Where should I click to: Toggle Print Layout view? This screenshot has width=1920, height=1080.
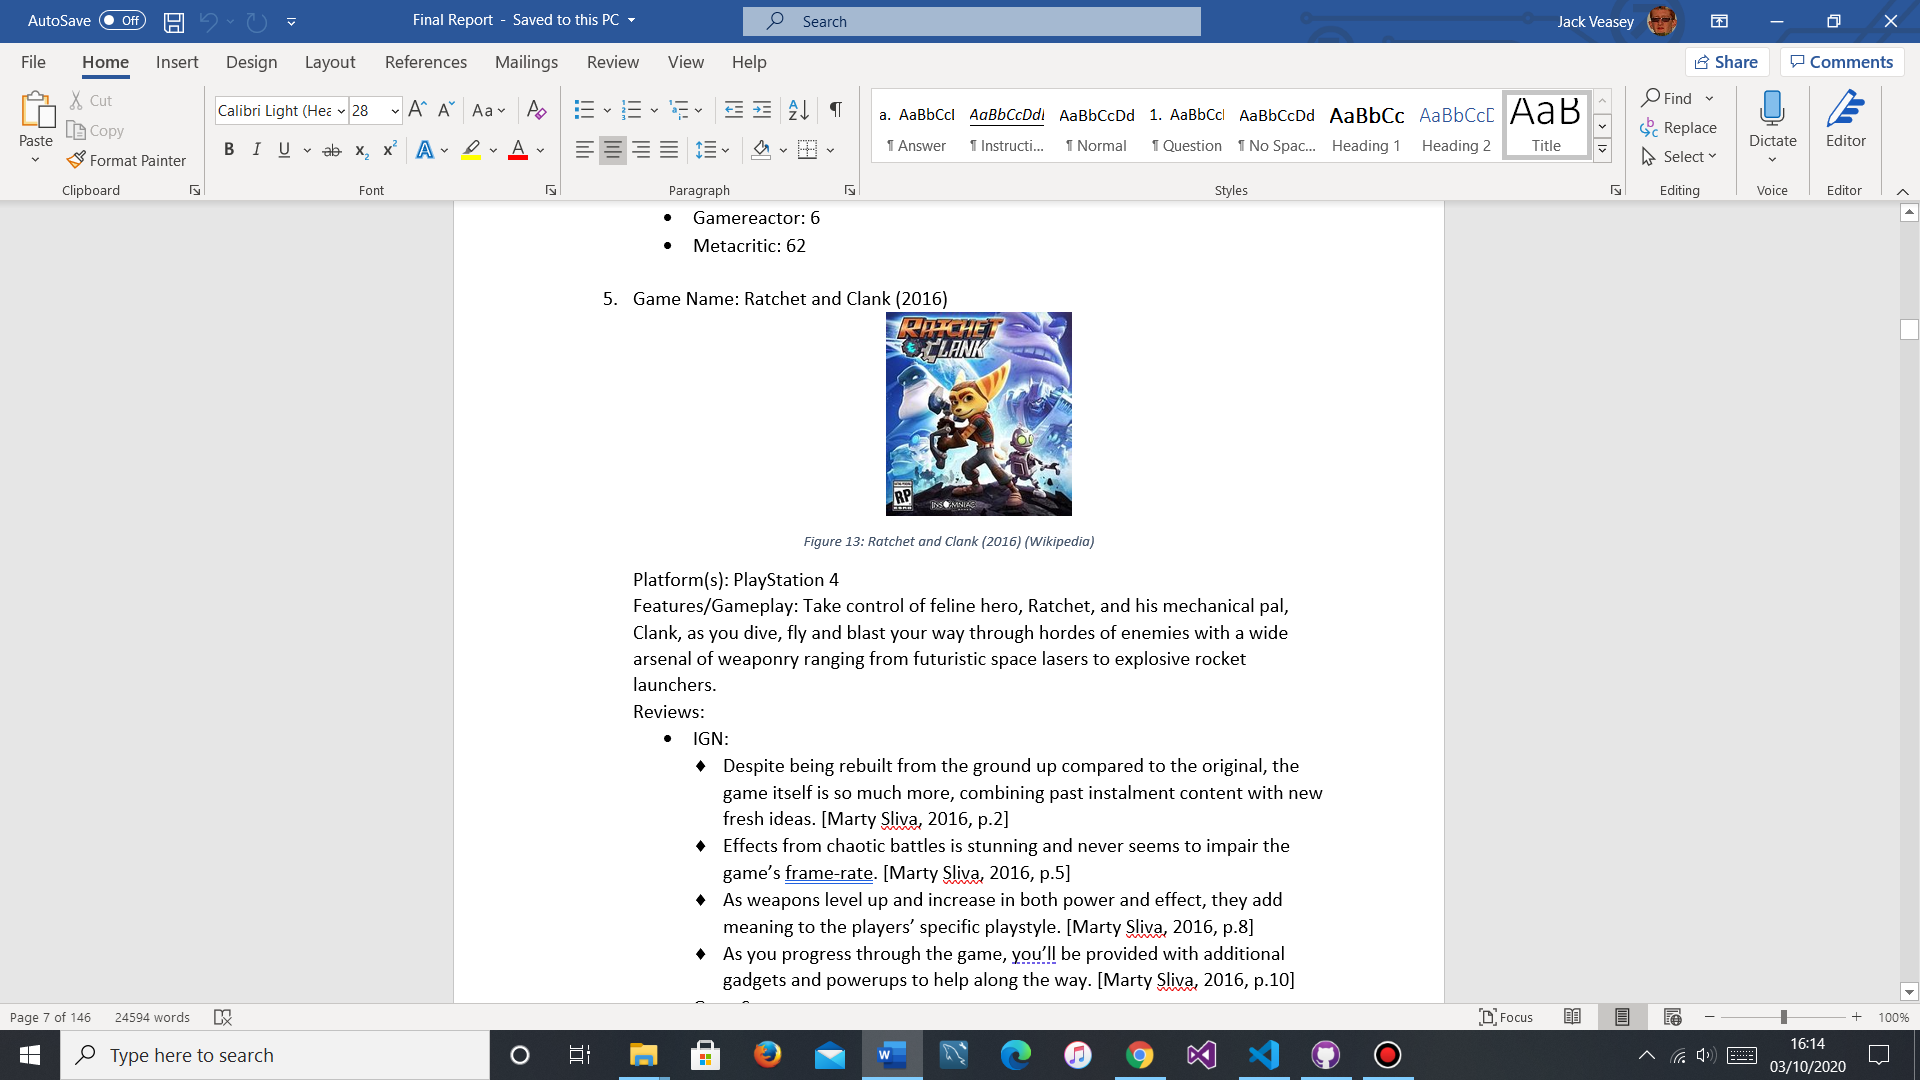pos(1622,1017)
